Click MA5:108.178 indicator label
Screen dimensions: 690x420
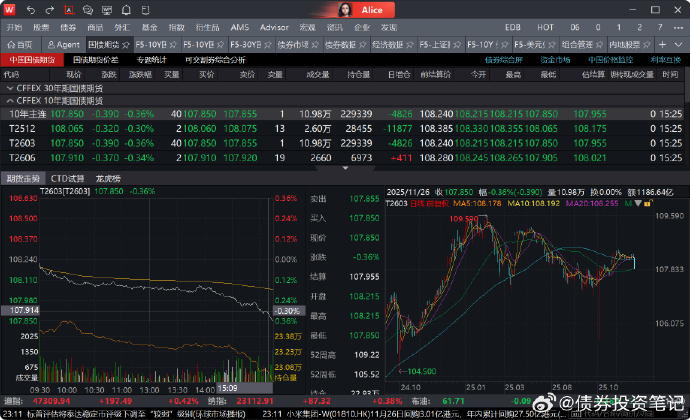(x=477, y=203)
